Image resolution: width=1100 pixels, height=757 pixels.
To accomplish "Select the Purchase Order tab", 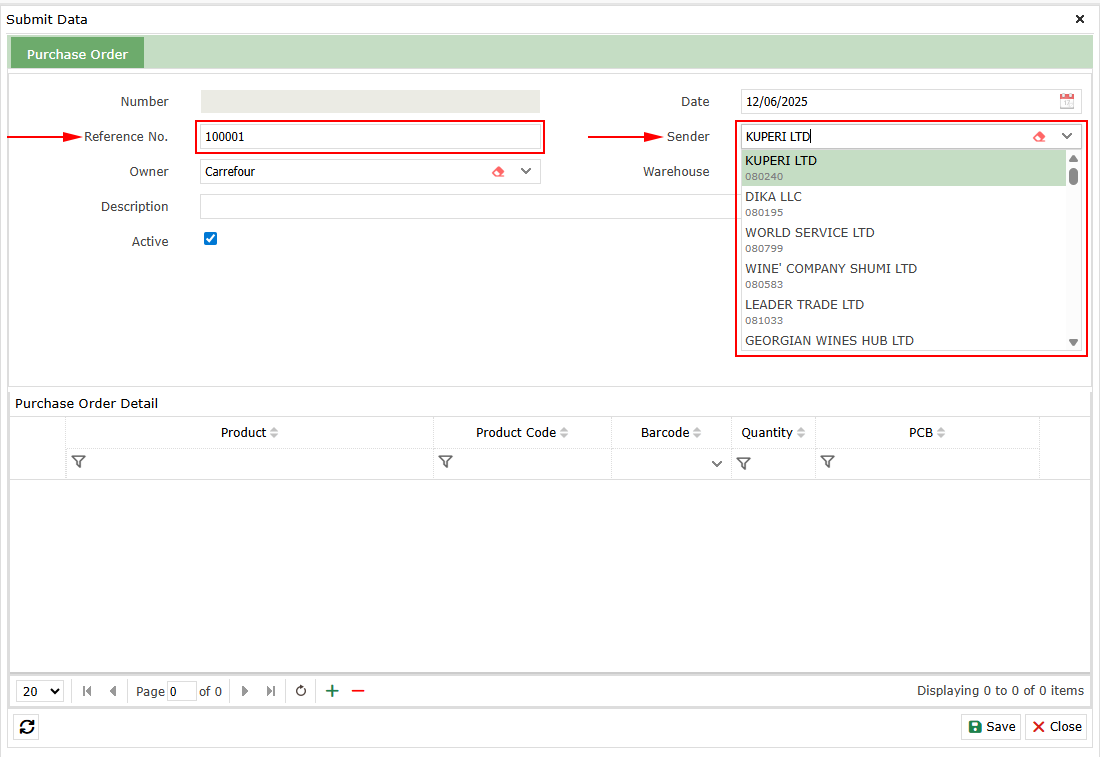I will pos(77,54).
